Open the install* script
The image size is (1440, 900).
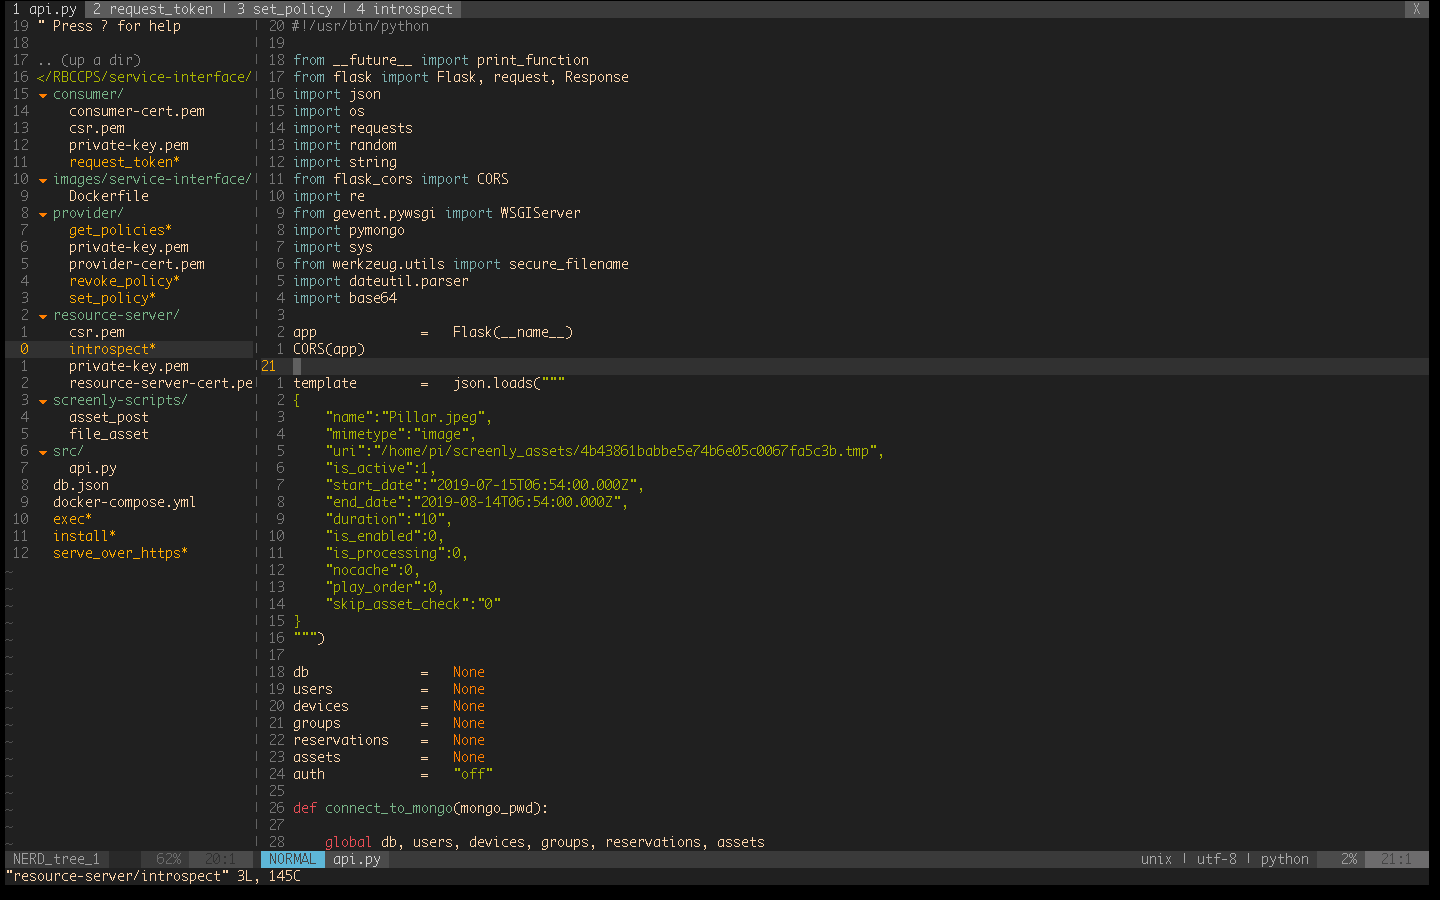point(85,536)
